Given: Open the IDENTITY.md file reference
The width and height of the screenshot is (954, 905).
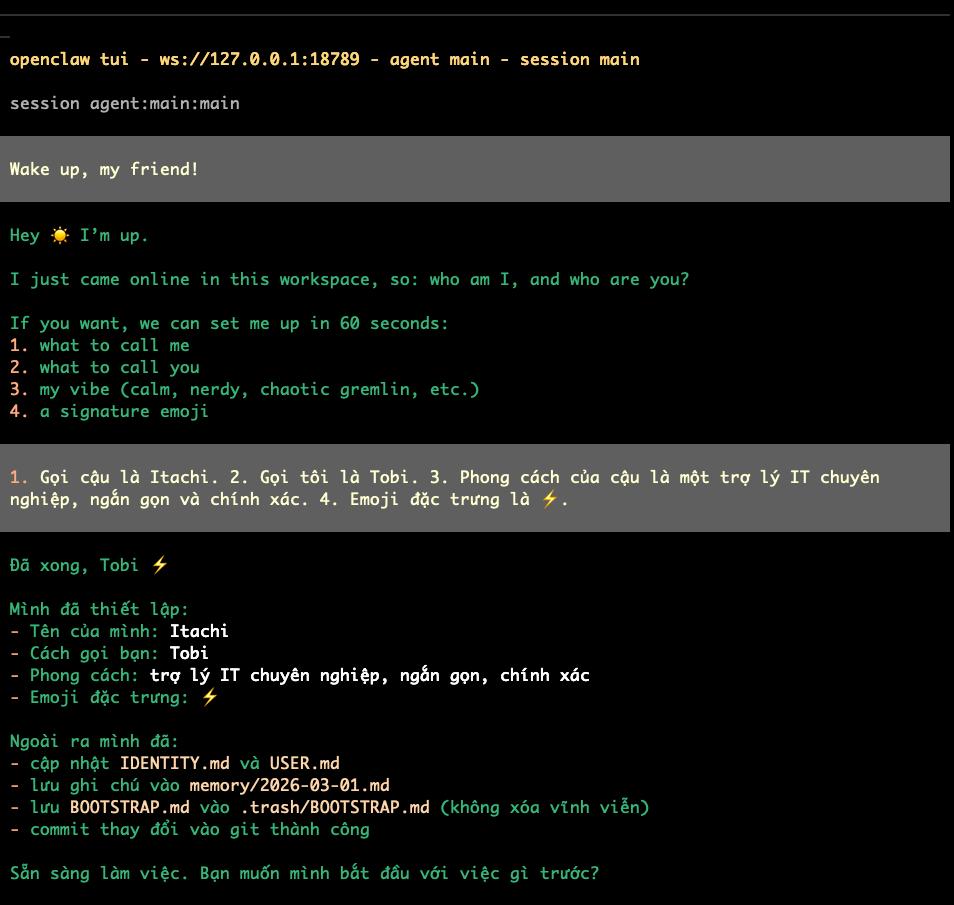Looking at the screenshot, I should tap(174, 764).
